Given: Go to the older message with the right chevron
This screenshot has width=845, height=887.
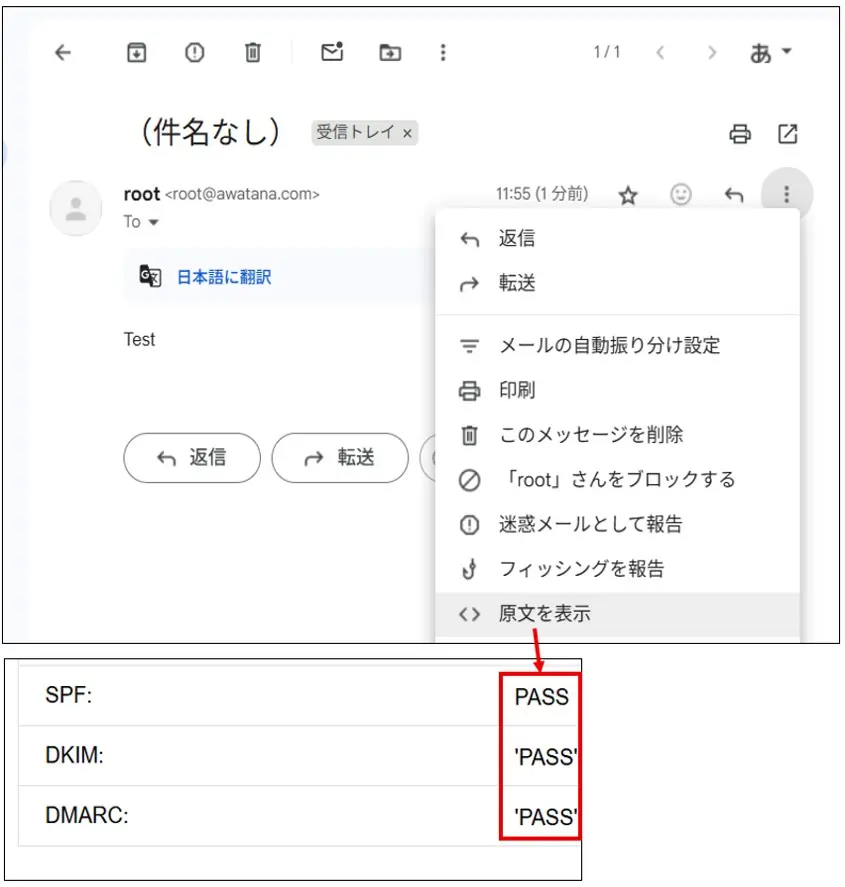Looking at the screenshot, I should point(712,53).
